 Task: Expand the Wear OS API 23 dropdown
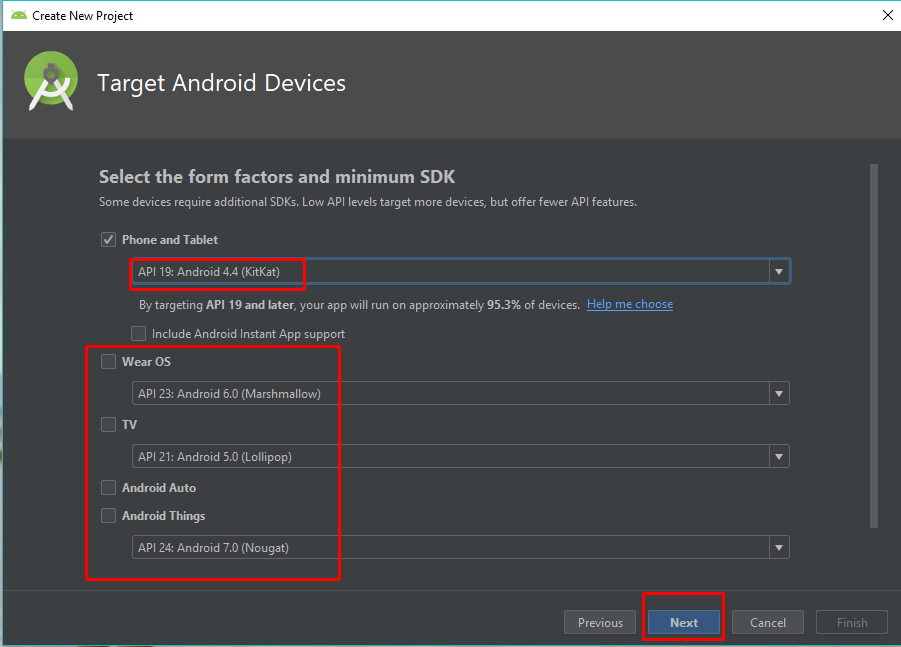[460, 394]
